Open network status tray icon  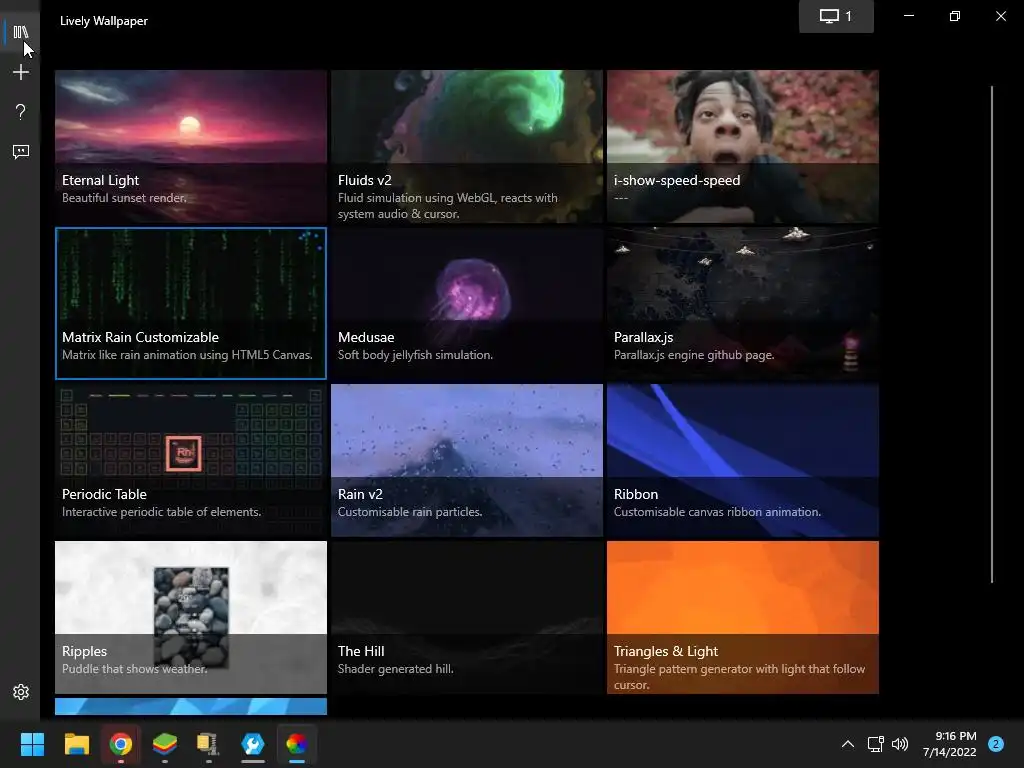pos(876,744)
